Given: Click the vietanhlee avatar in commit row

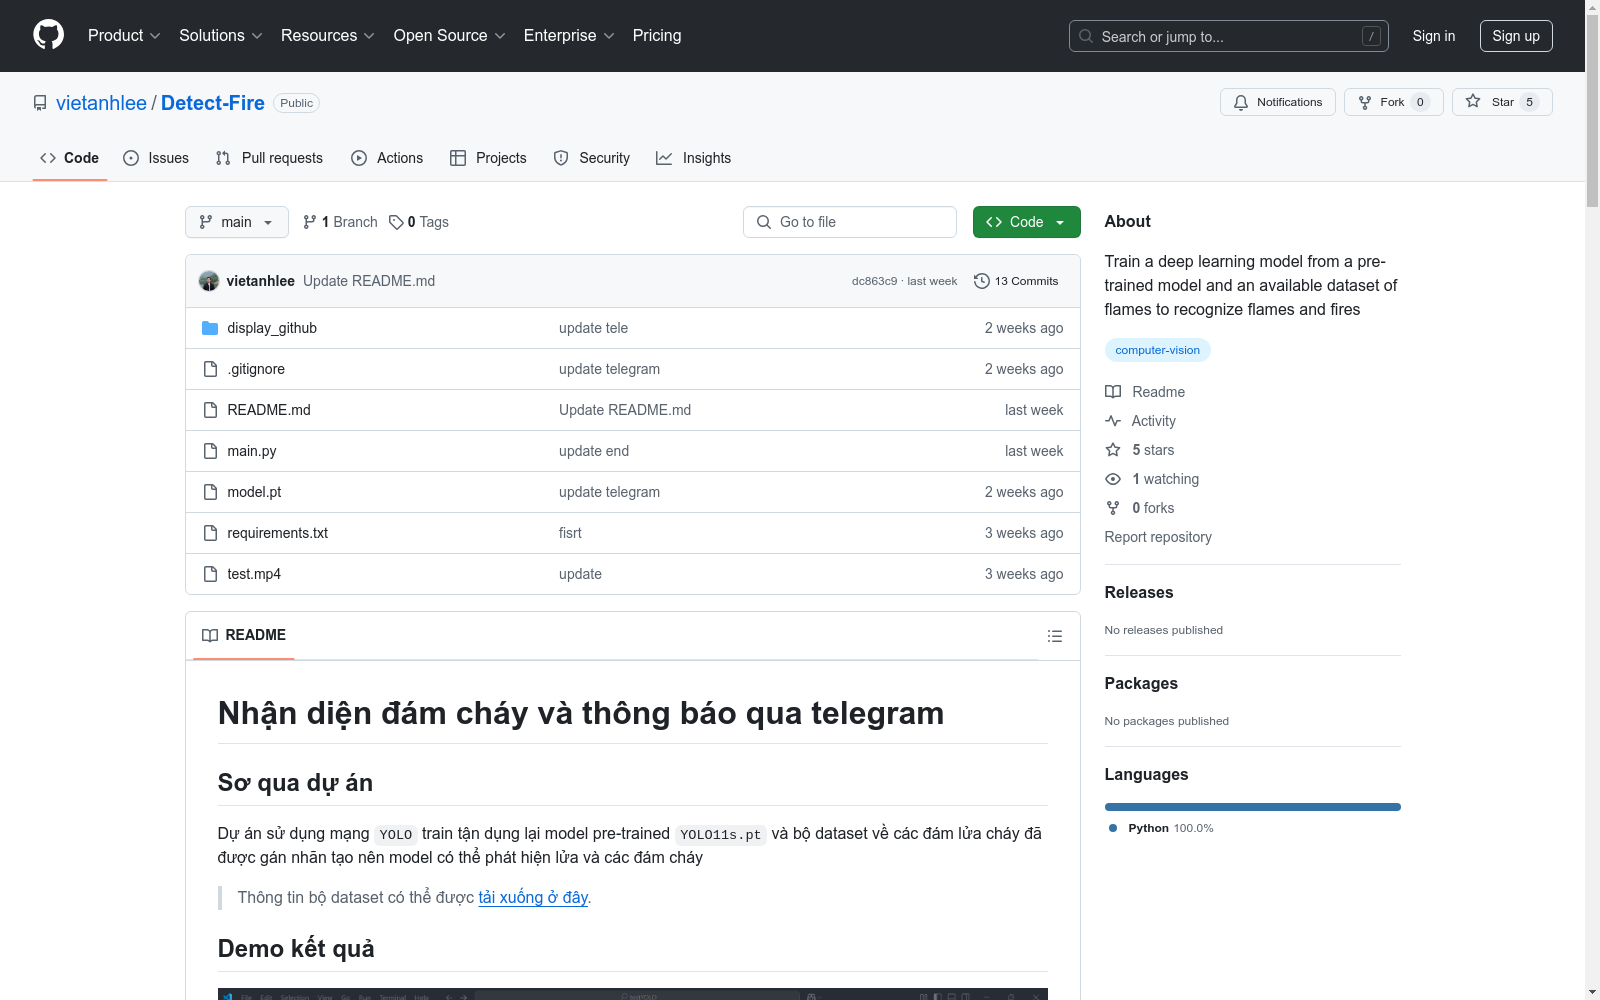Looking at the screenshot, I should [x=209, y=281].
